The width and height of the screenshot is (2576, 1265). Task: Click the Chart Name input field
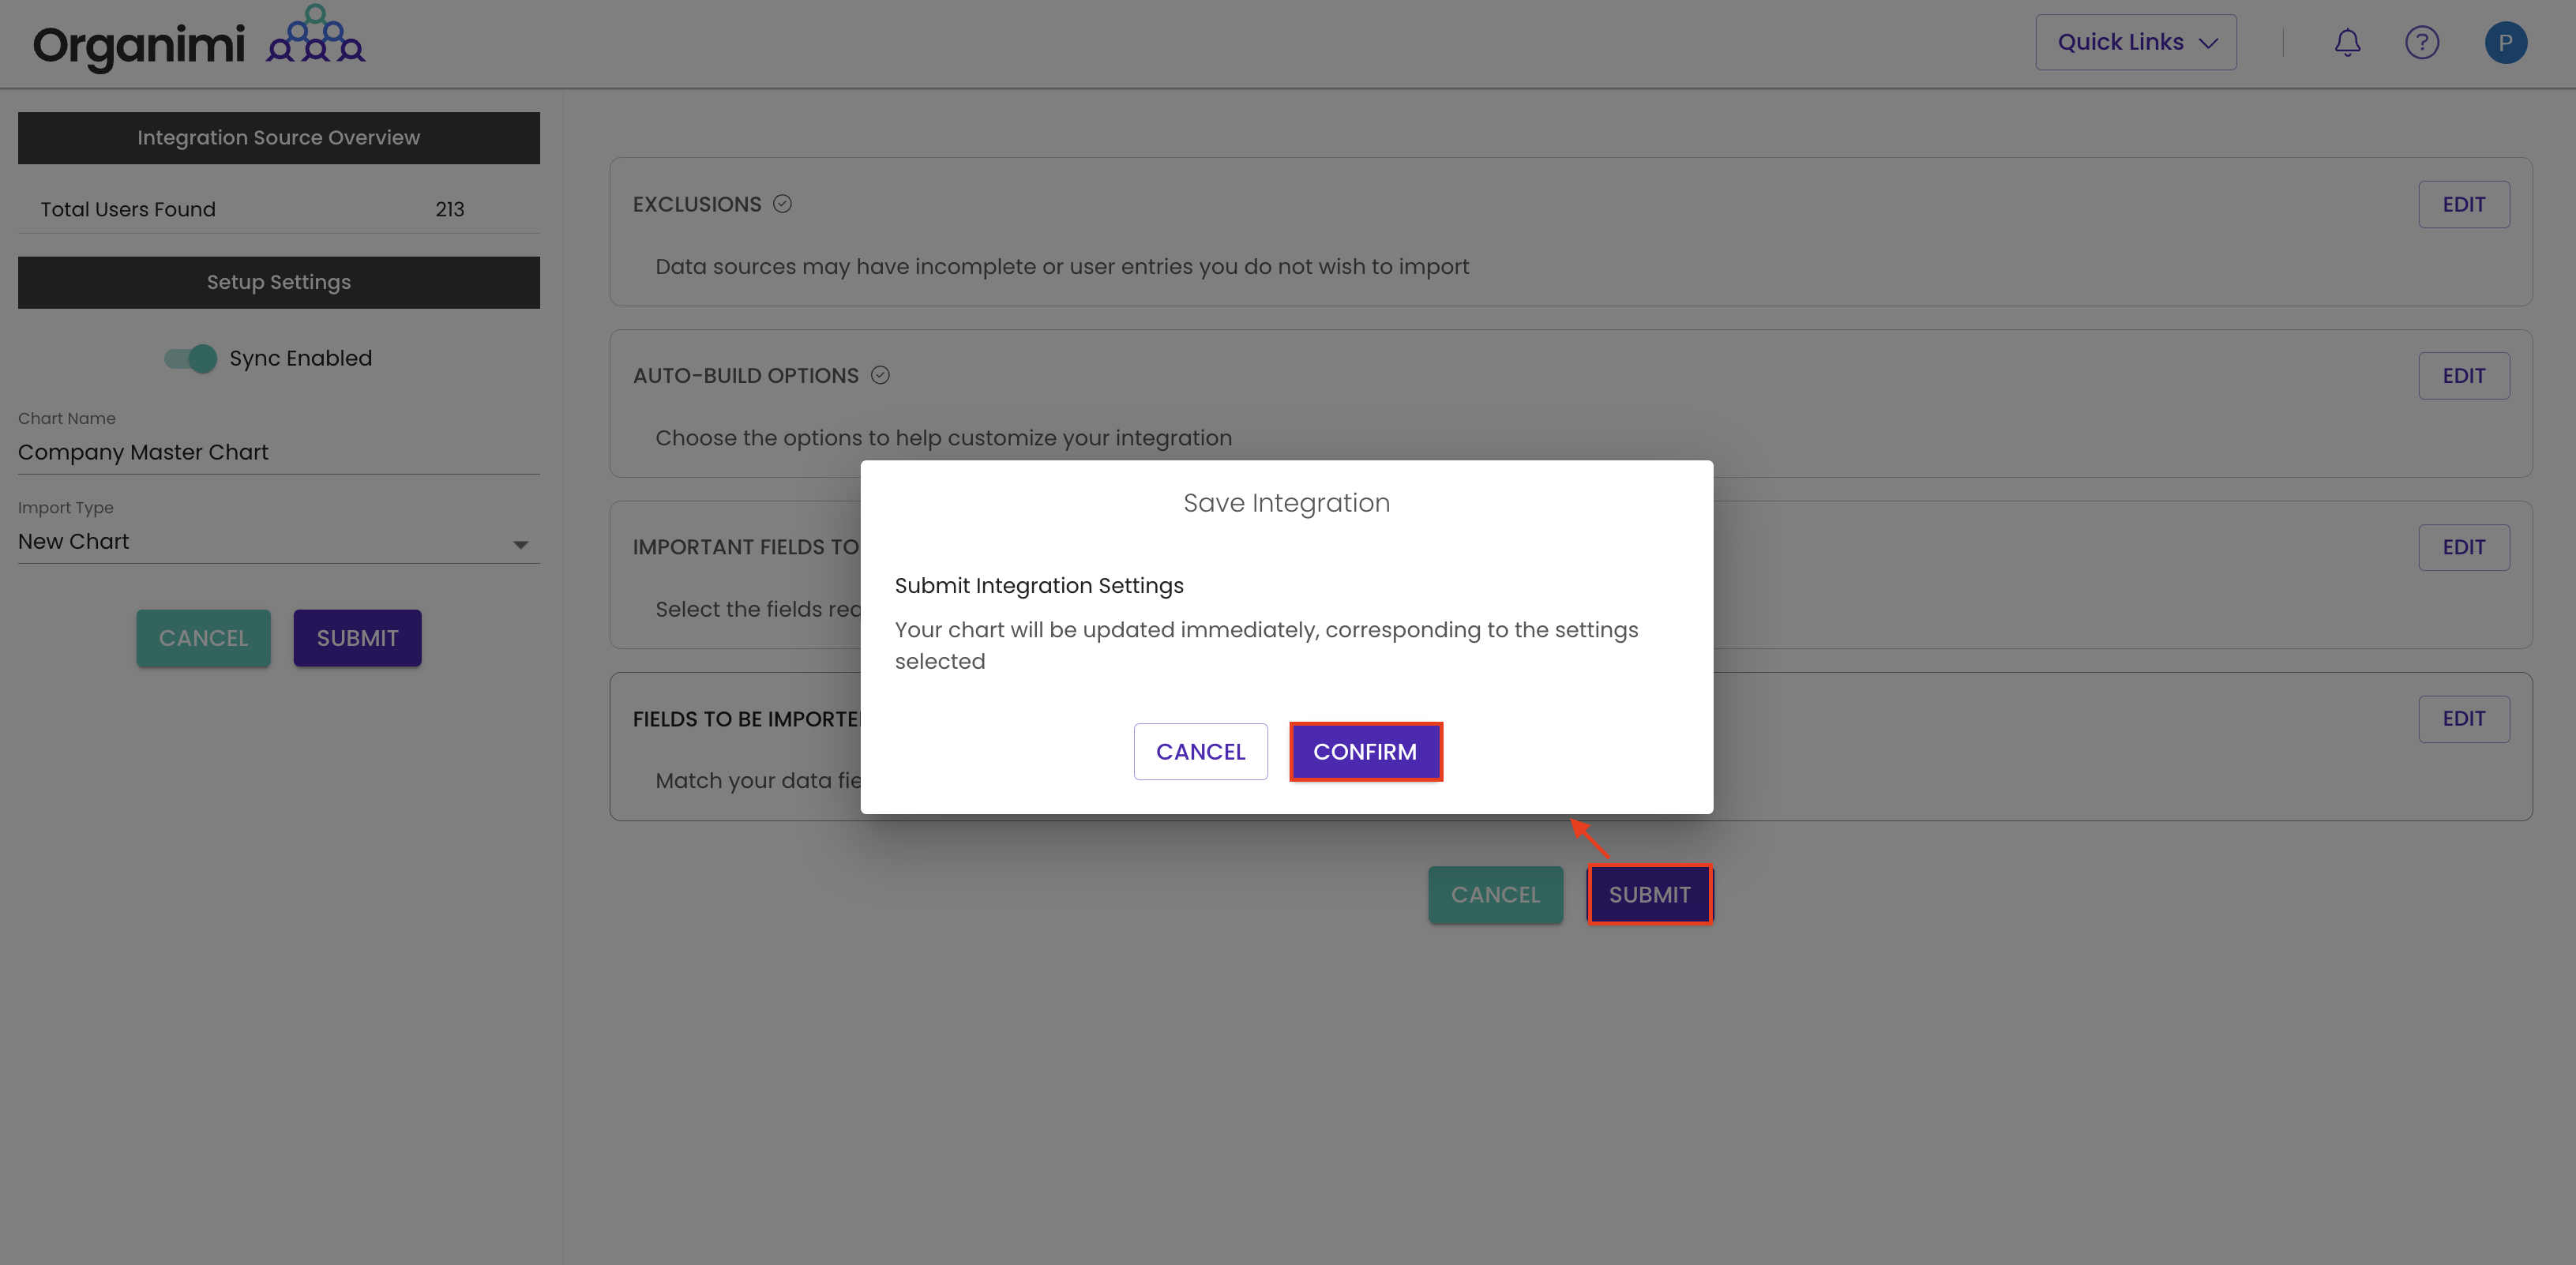coord(278,453)
